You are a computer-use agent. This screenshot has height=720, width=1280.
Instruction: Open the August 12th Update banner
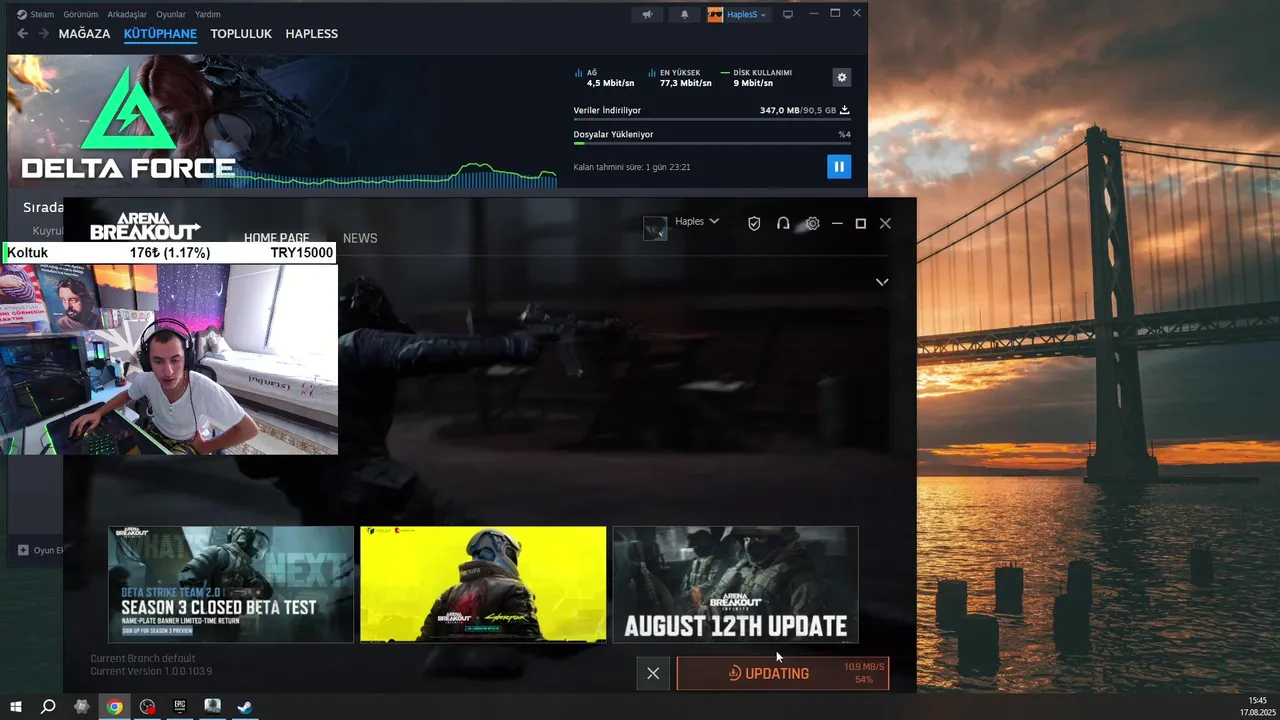click(x=735, y=584)
